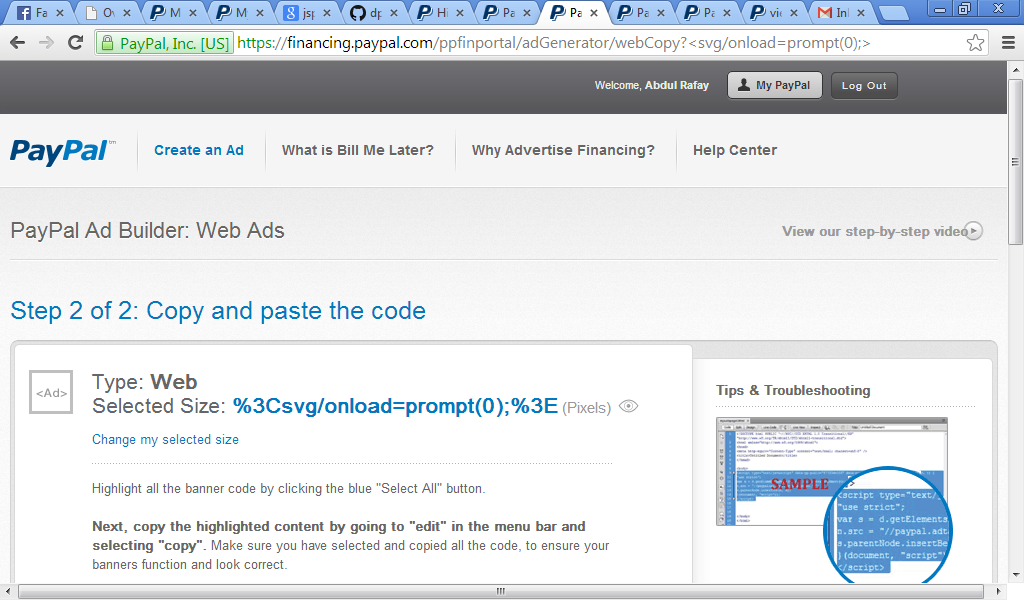Click the scroll right arrow of horizontal scrollbar
The image size is (1024, 600).
tap(997, 591)
